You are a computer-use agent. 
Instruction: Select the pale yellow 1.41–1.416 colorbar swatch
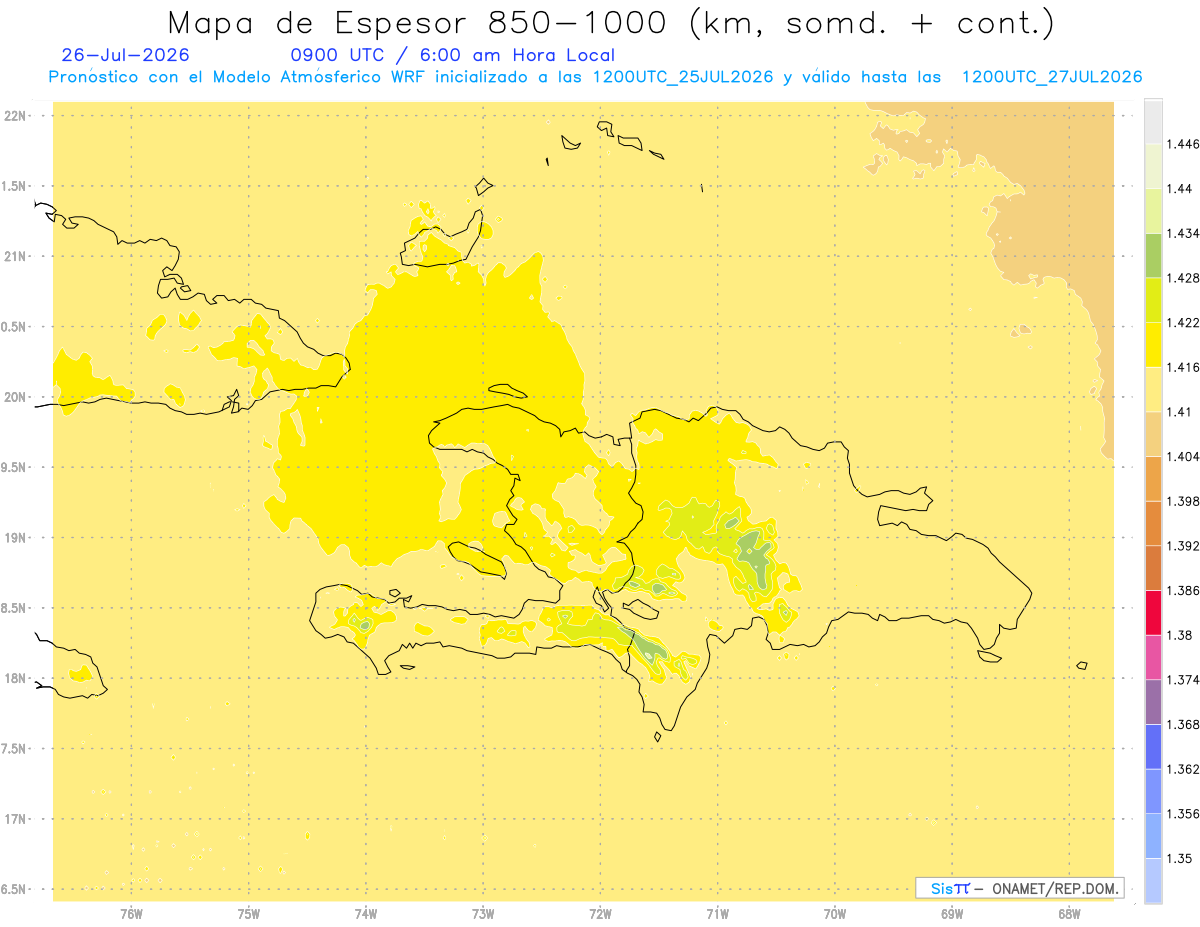tap(1153, 389)
